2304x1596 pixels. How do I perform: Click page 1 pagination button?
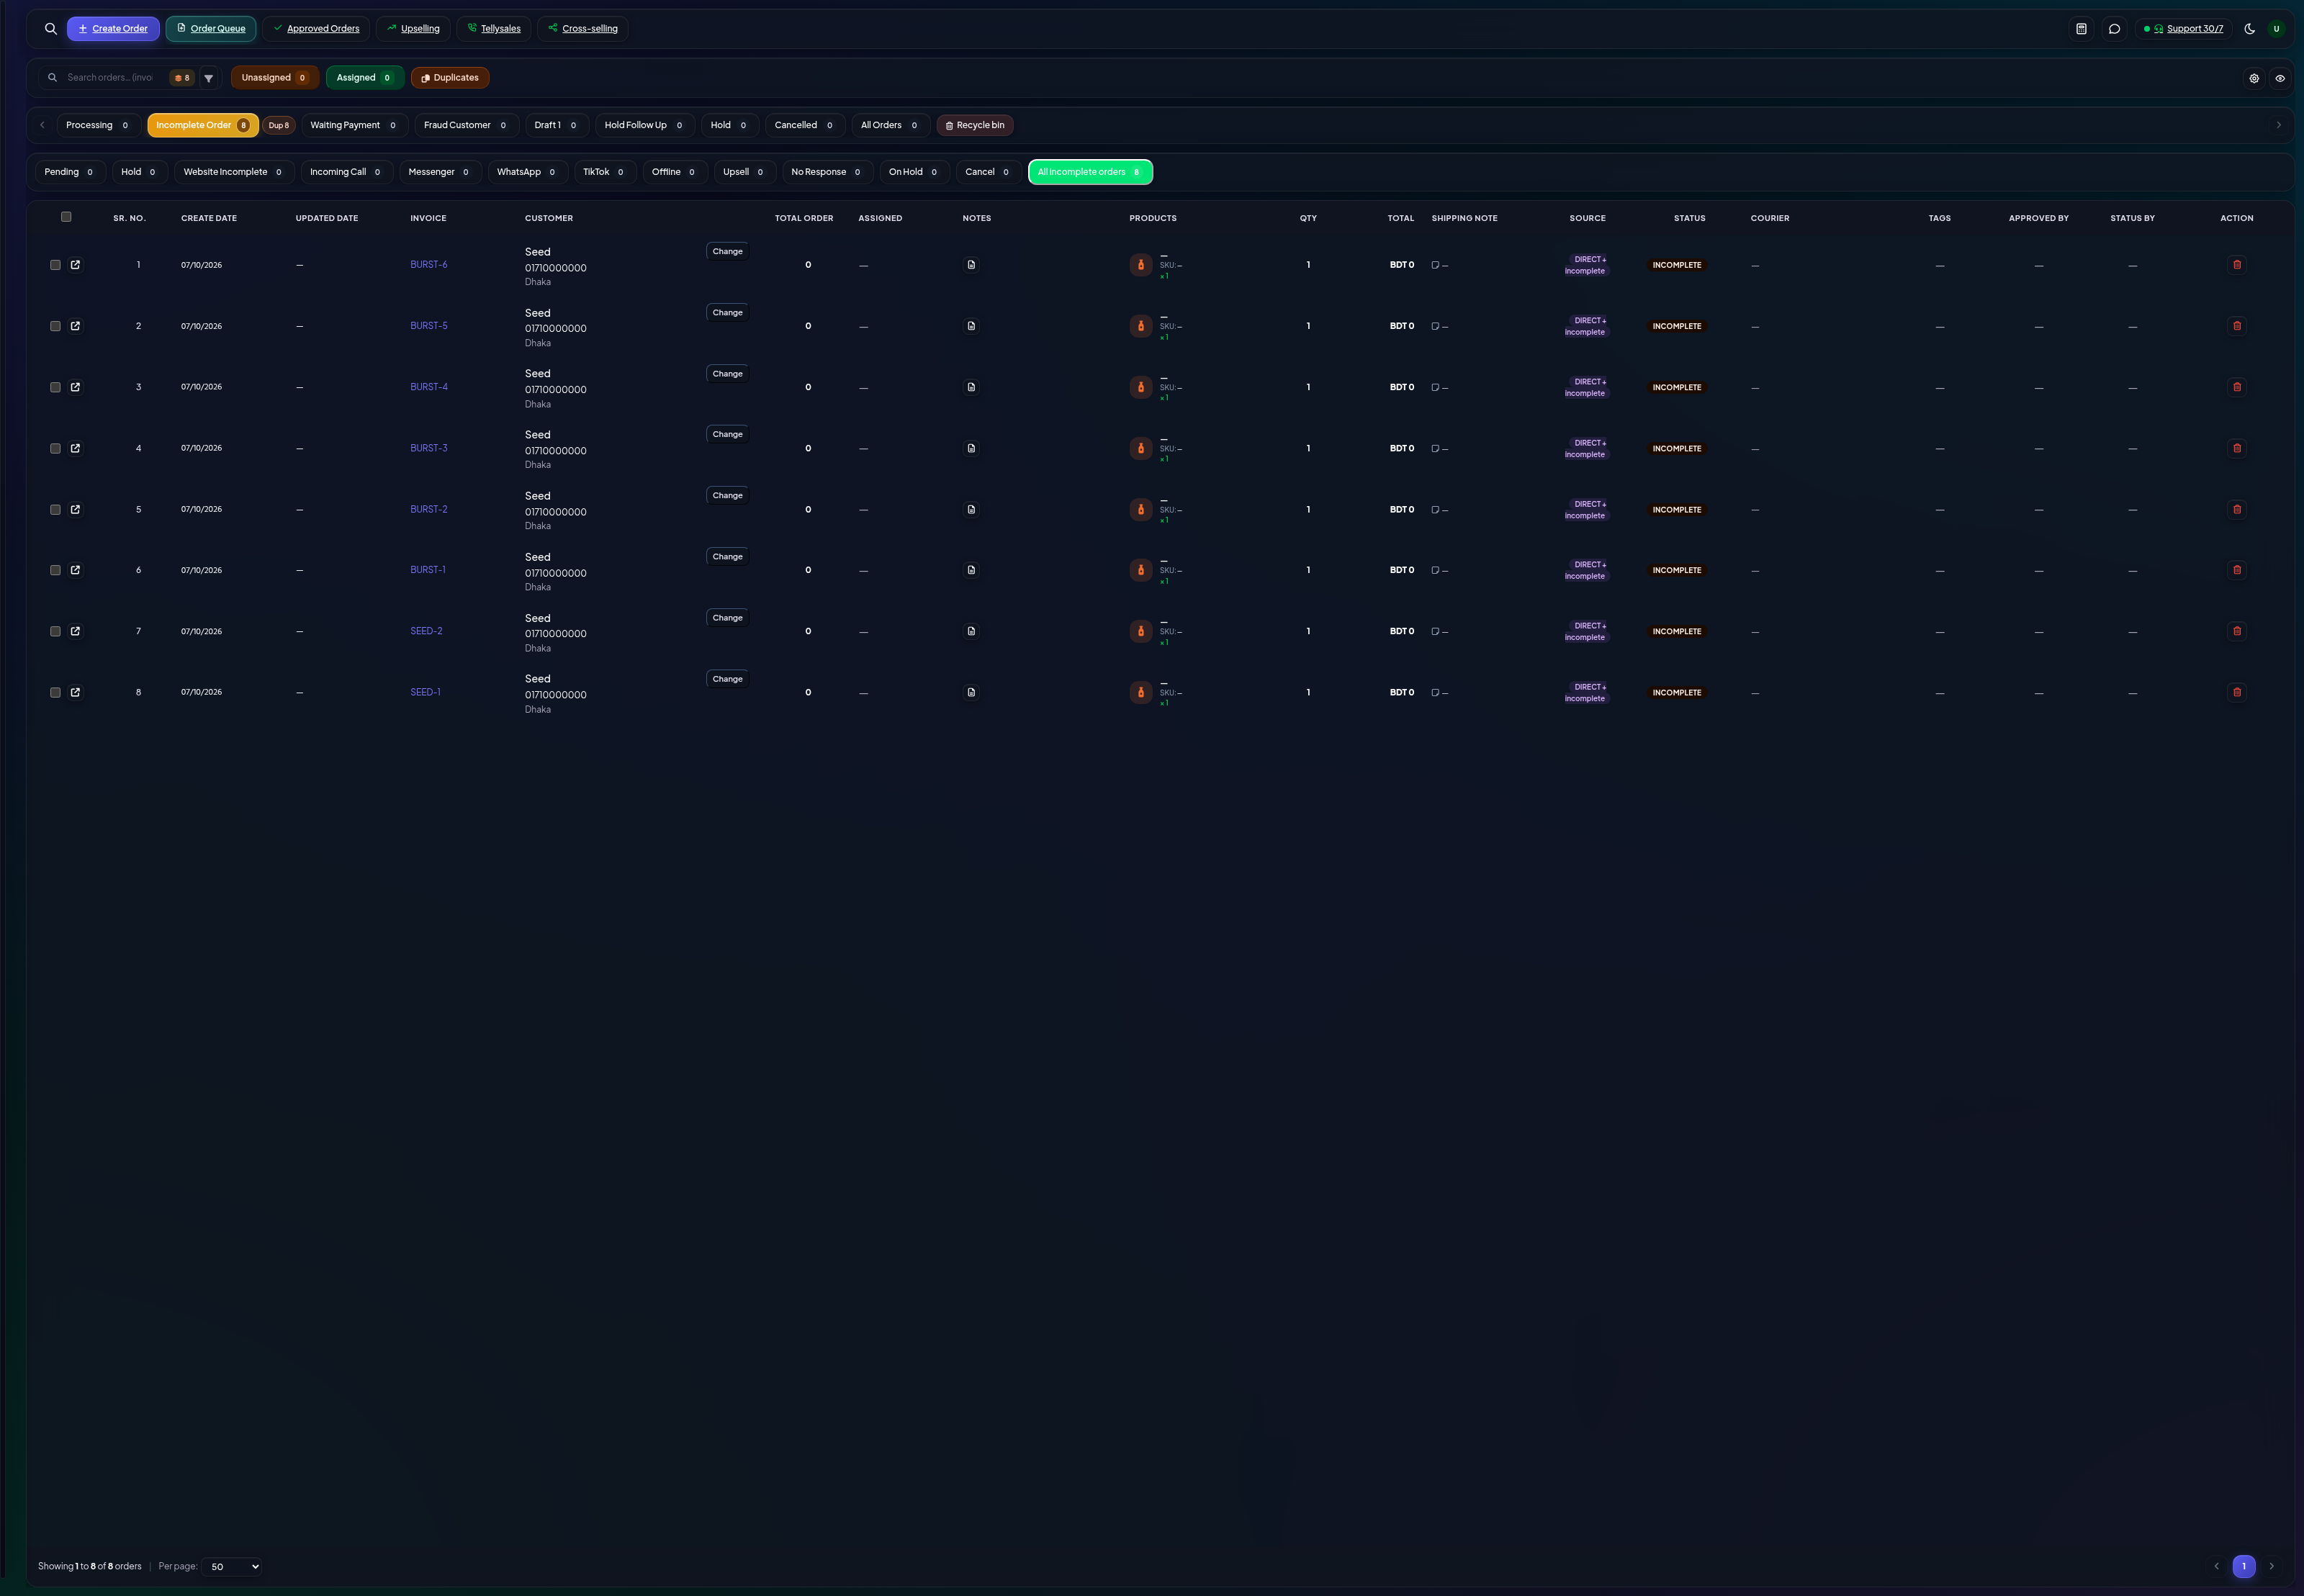point(2244,1566)
